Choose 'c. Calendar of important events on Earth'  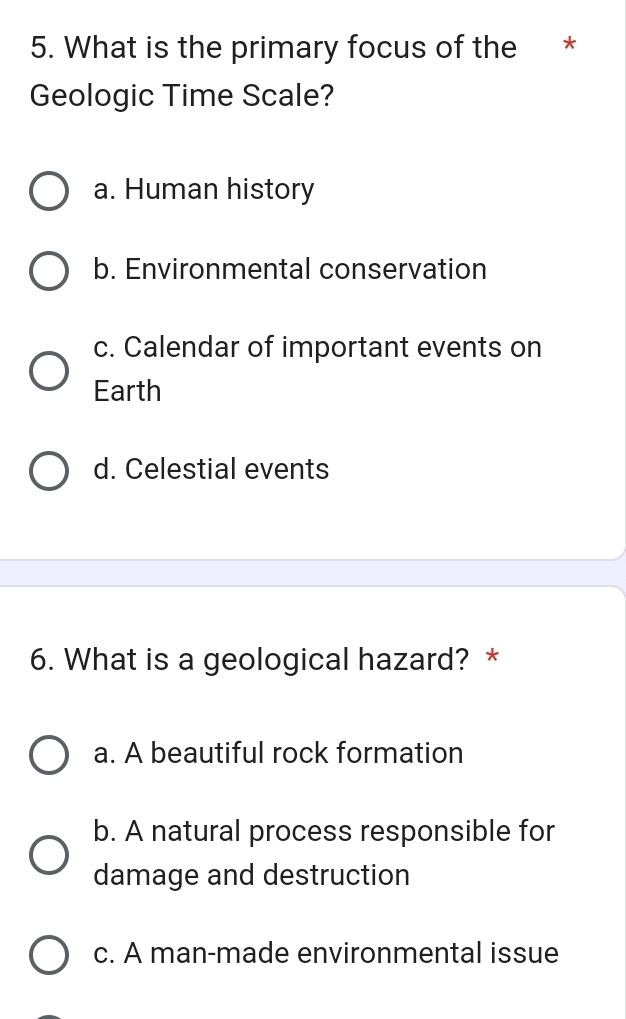click(x=49, y=370)
